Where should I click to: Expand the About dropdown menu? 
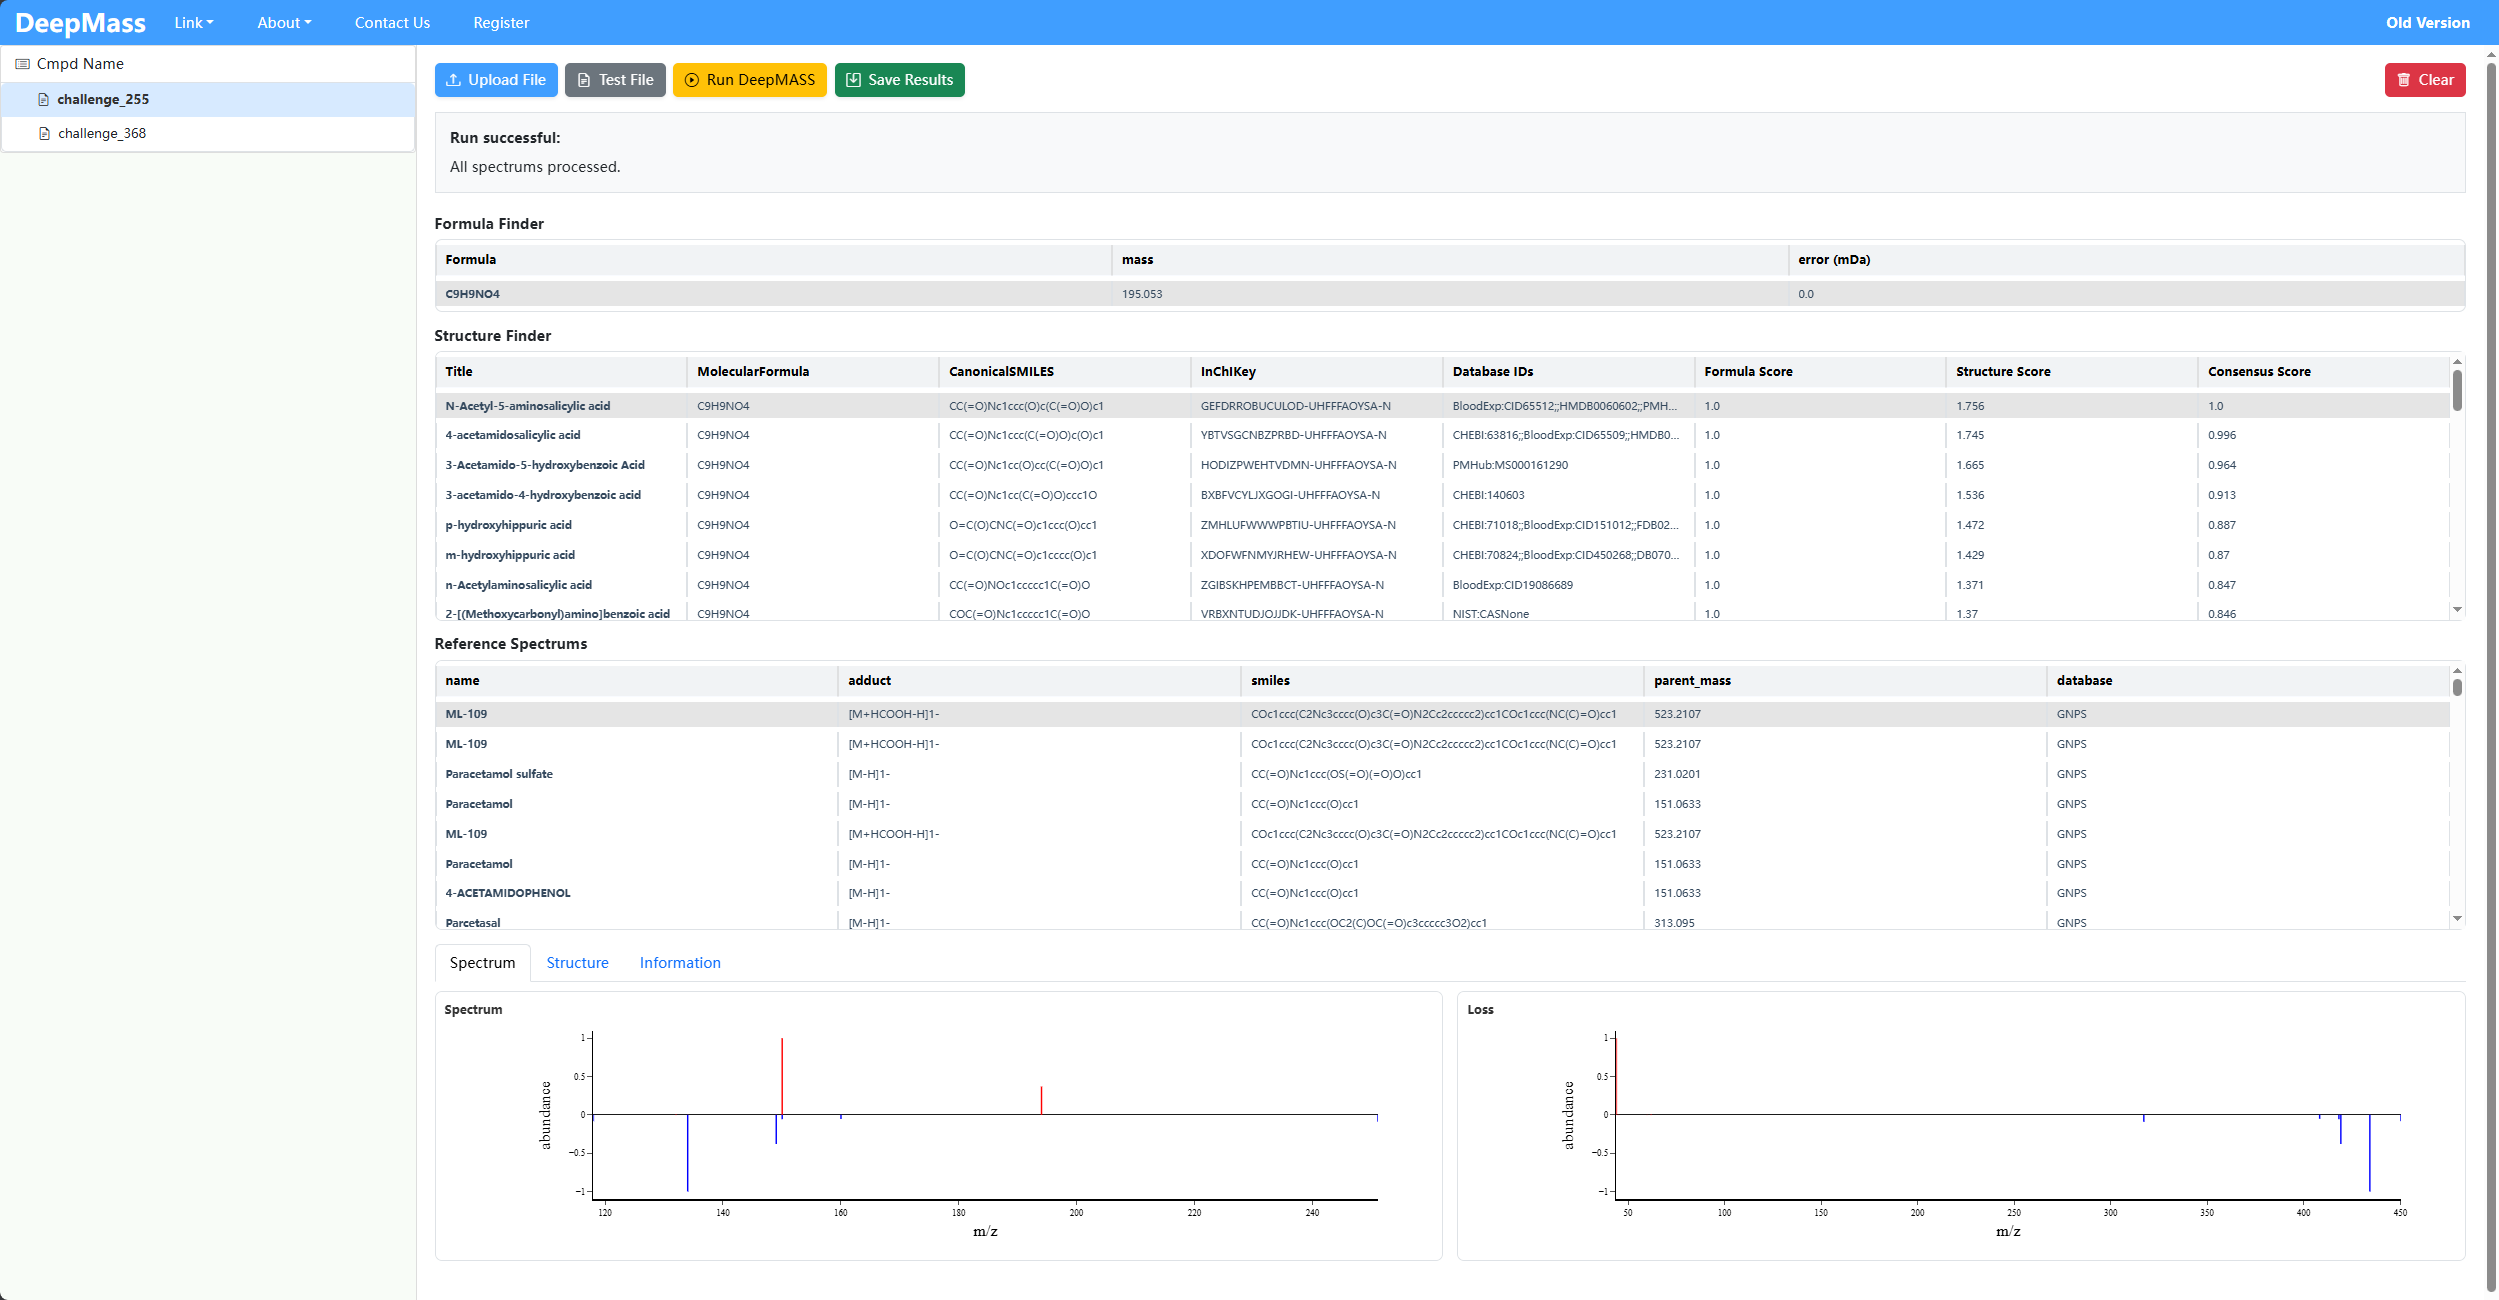click(284, 23)
